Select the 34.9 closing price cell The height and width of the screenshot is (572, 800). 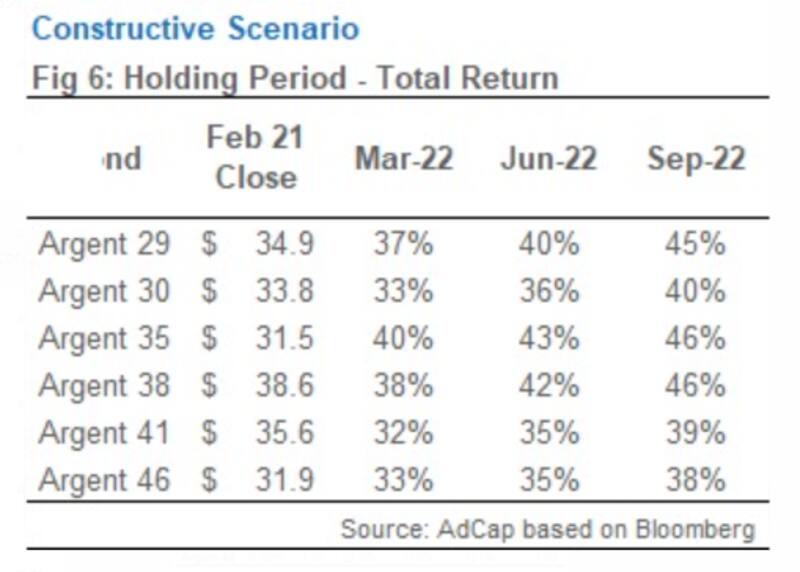pyautogui.click(x=283, y=244)
